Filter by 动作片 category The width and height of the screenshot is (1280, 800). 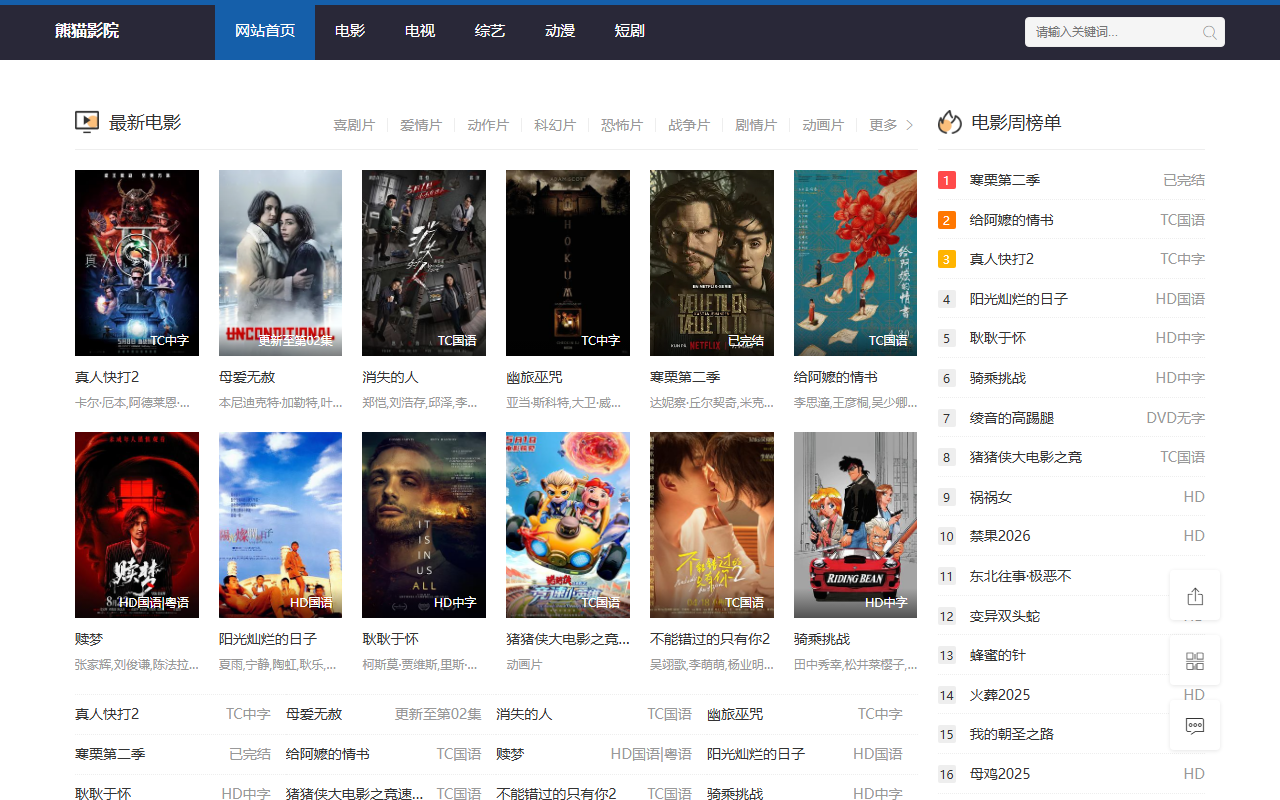click(488, 125)
